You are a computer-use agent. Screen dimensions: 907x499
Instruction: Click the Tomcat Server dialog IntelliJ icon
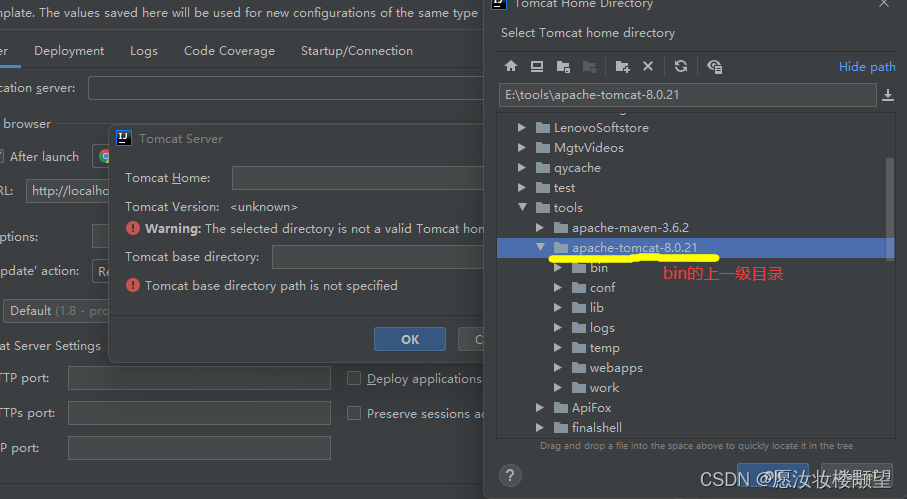click(x=124, y=138)
